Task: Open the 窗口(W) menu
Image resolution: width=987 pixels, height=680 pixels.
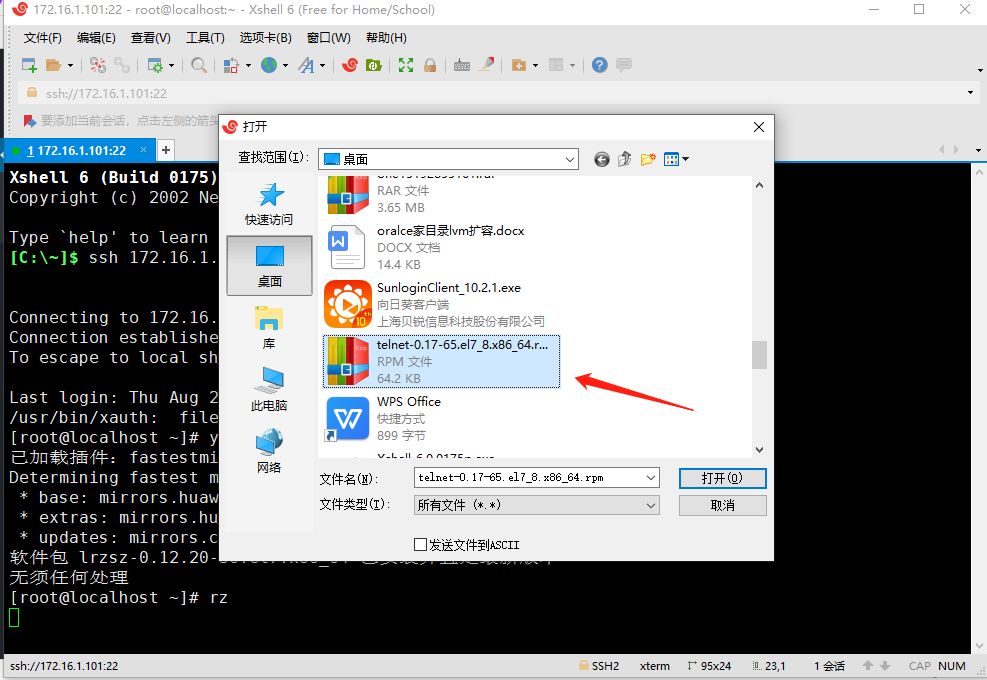Action: (x=329, y=38)
